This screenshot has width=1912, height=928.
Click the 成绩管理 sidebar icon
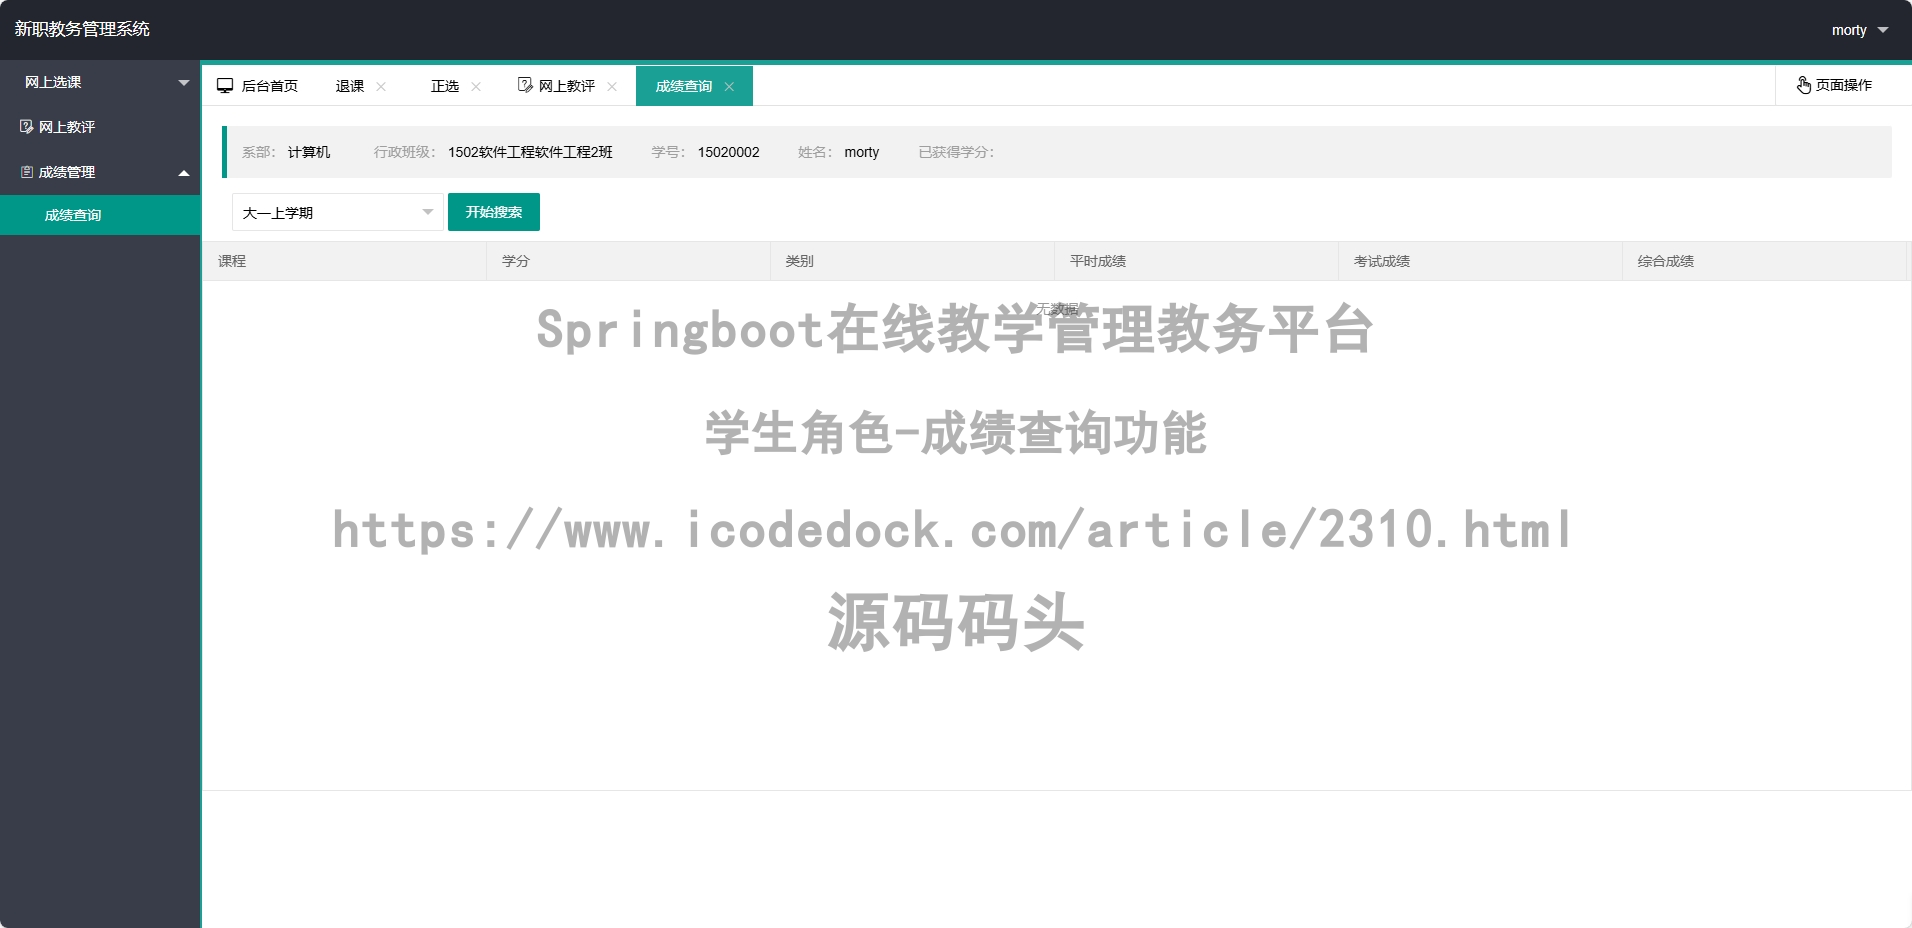pos(27,172)
